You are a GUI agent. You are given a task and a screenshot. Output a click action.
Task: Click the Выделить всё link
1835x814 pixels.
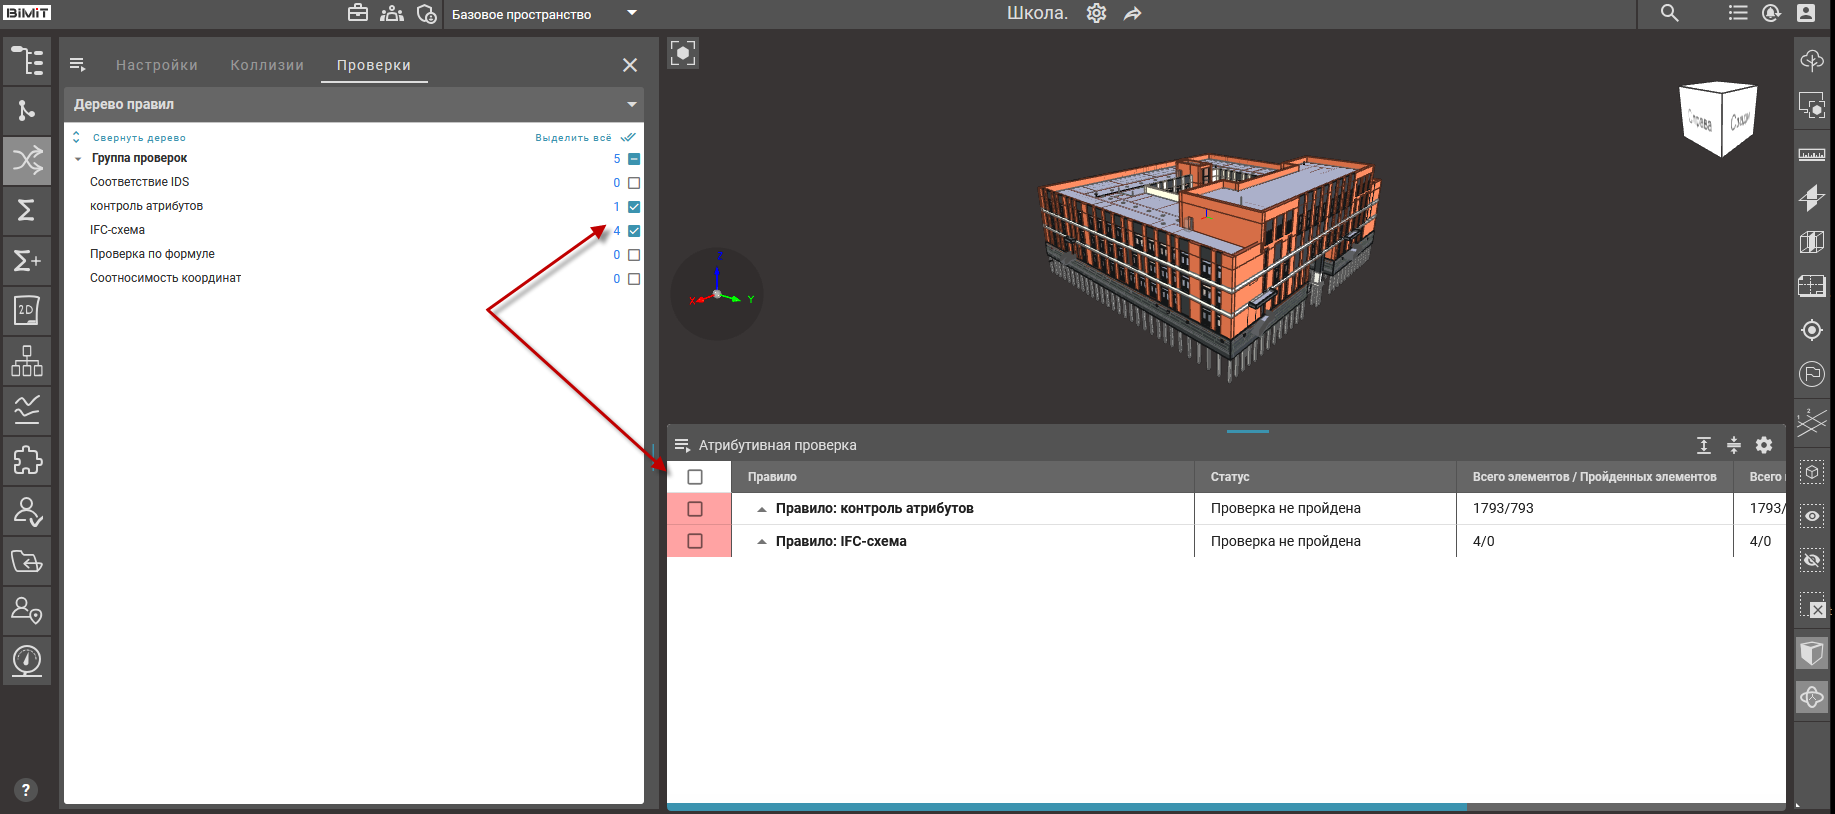click(573, 138)
